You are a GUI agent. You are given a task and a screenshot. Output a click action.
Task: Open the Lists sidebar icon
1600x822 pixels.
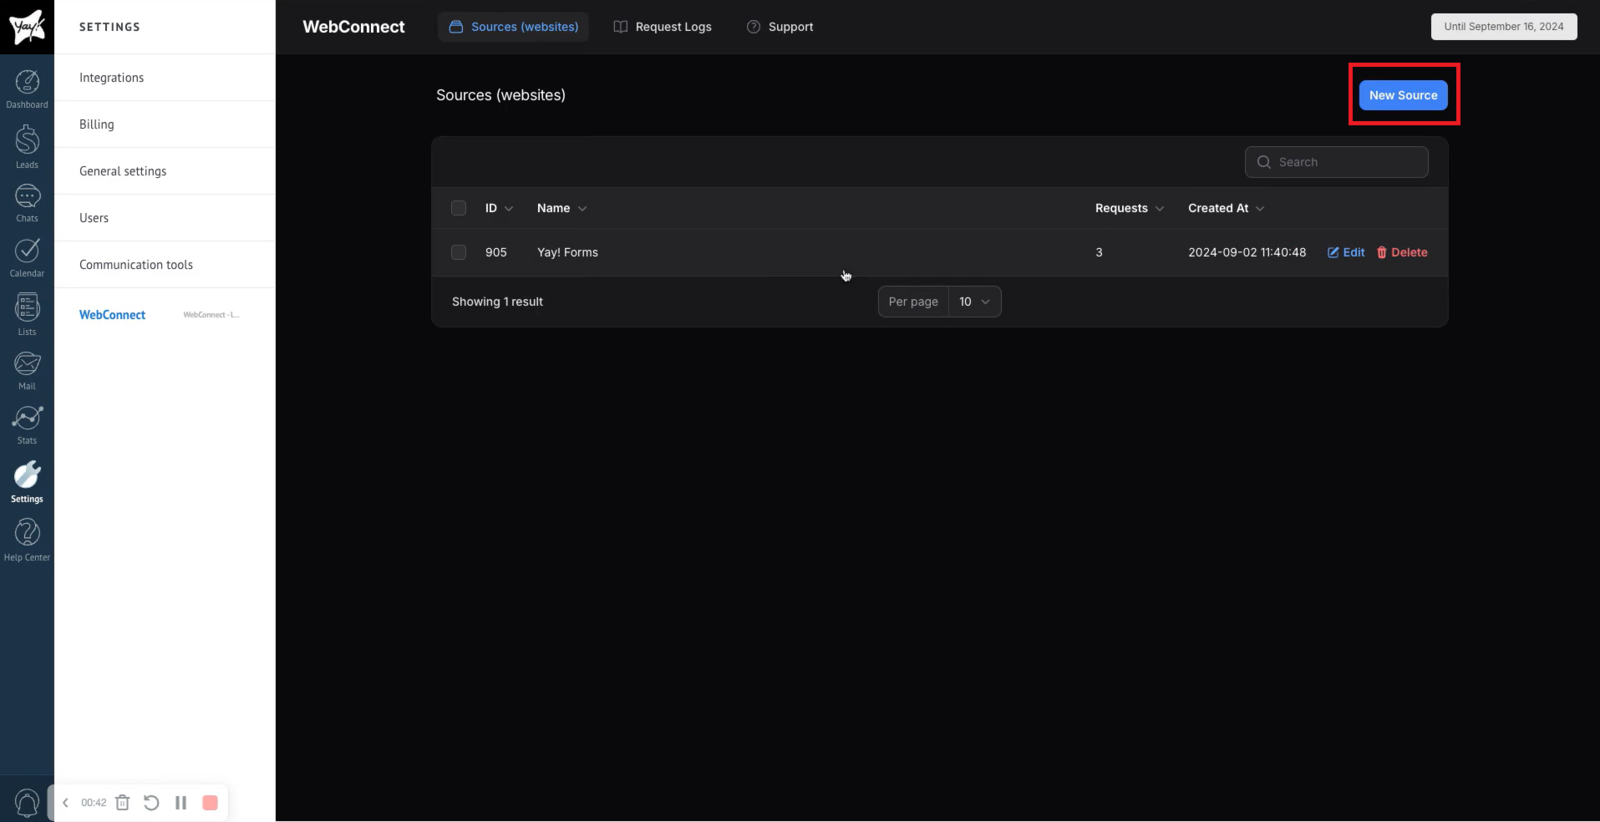click(27, 313)
